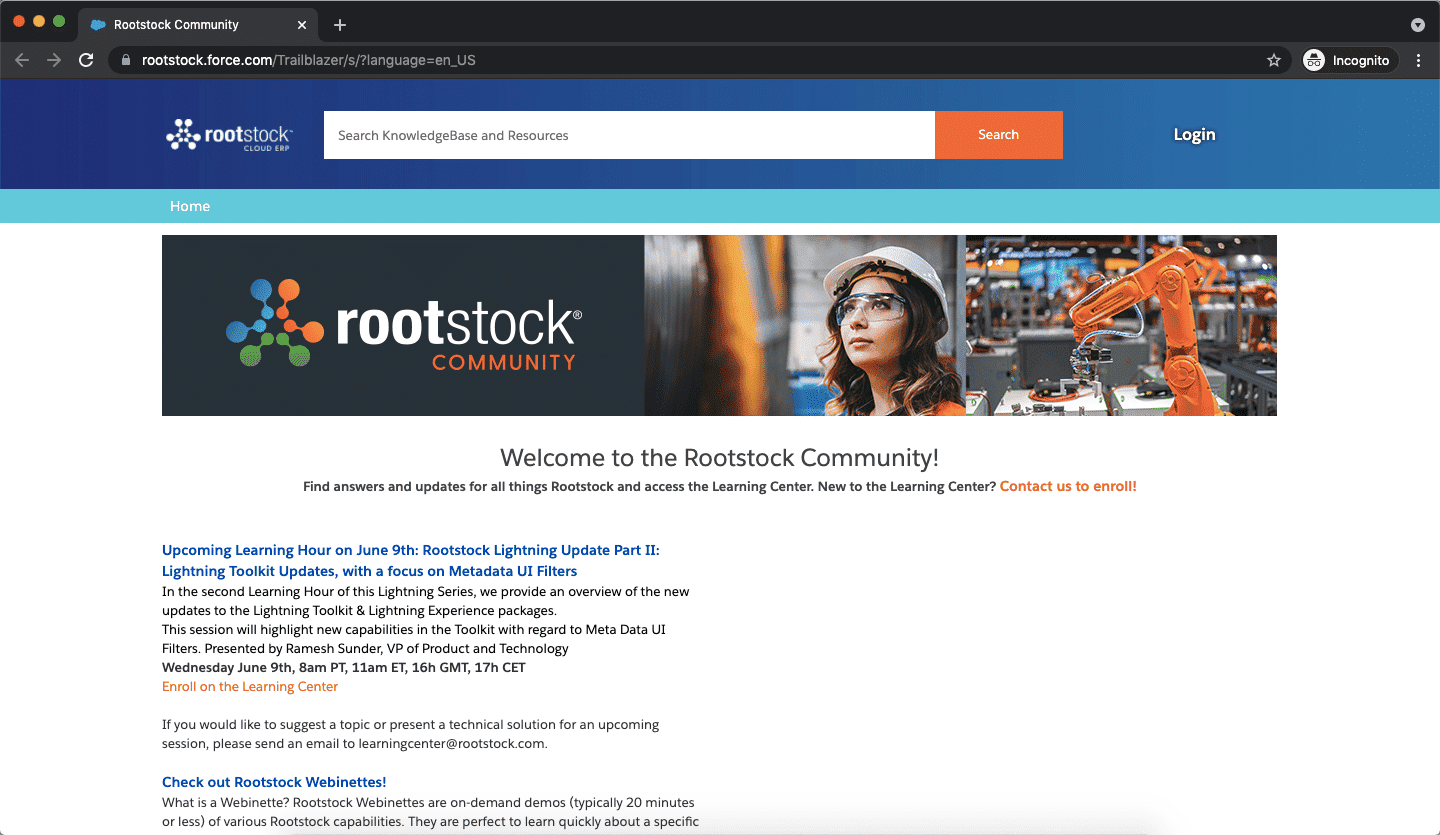
Task: Open a new tab with the plus icon
Action: (340, 25)
